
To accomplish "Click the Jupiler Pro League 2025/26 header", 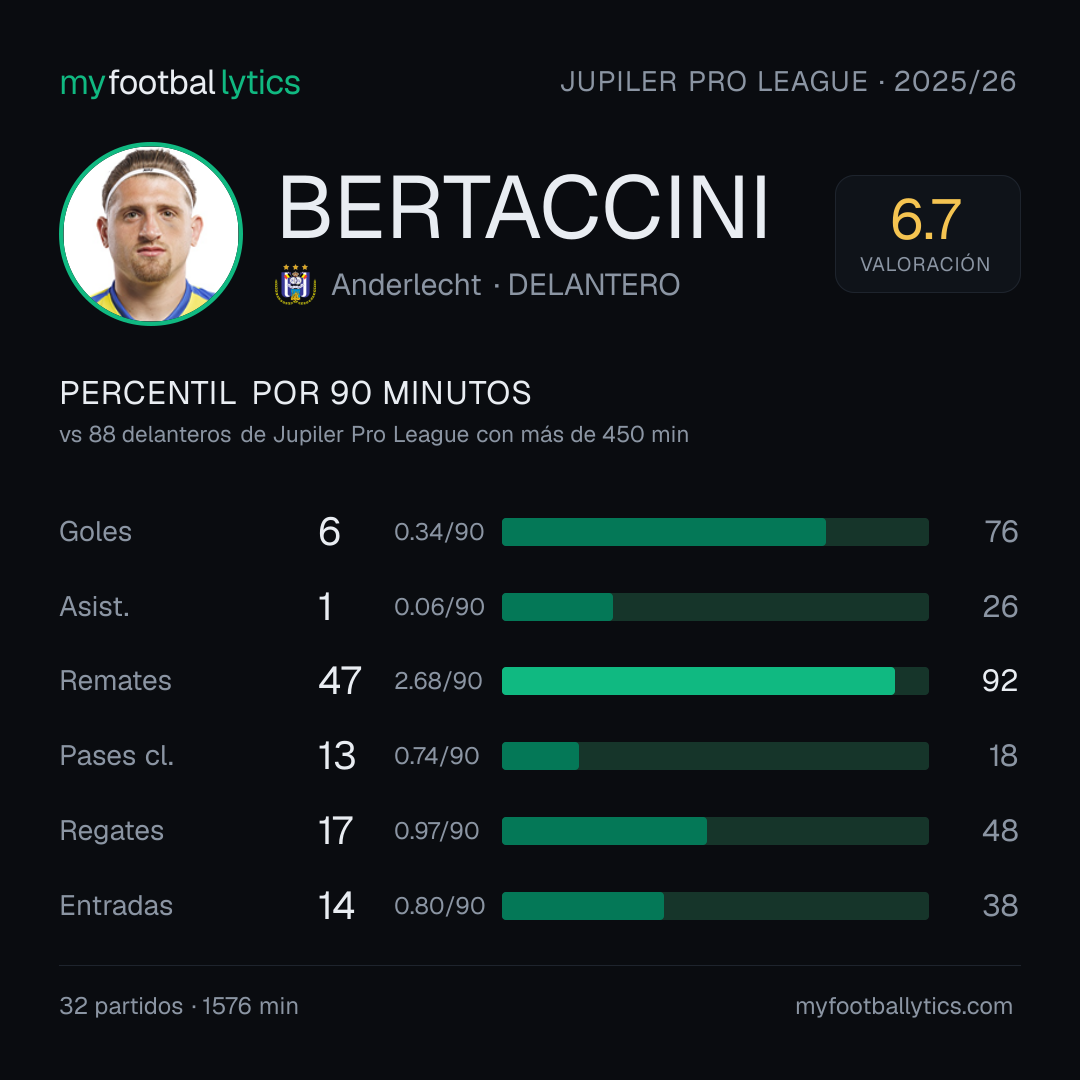I will [788, 81].
